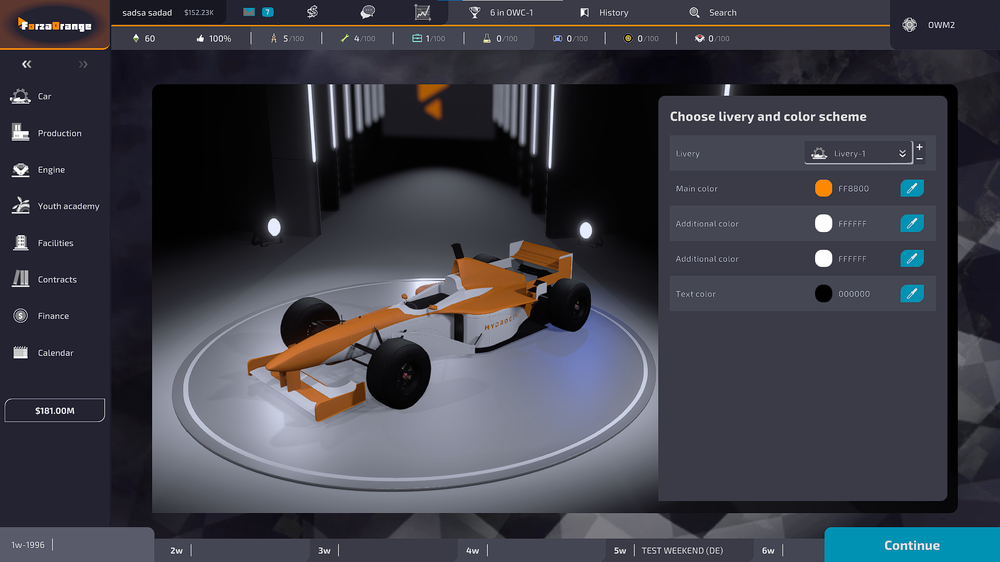
Task: Click the Calendar icon in sidebar
Action: (x=20, y=352)
